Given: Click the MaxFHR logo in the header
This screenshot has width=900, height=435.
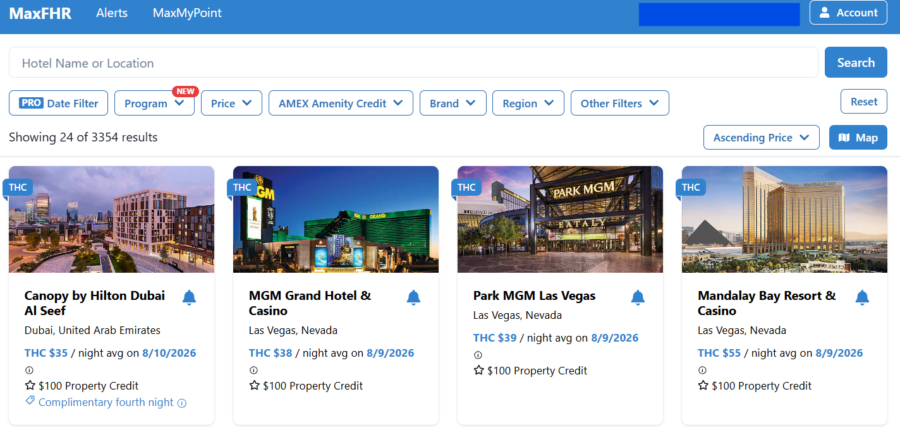Looking at the screenshot, I should click(40, 13).
